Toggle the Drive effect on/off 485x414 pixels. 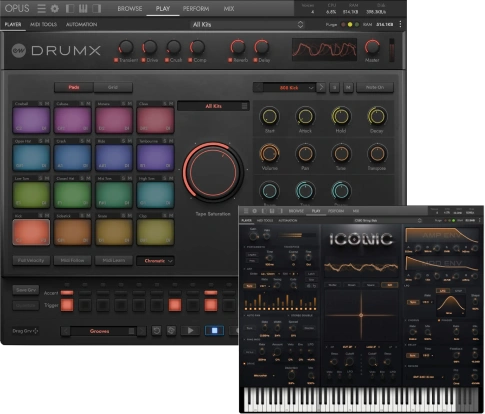point(143,60)
